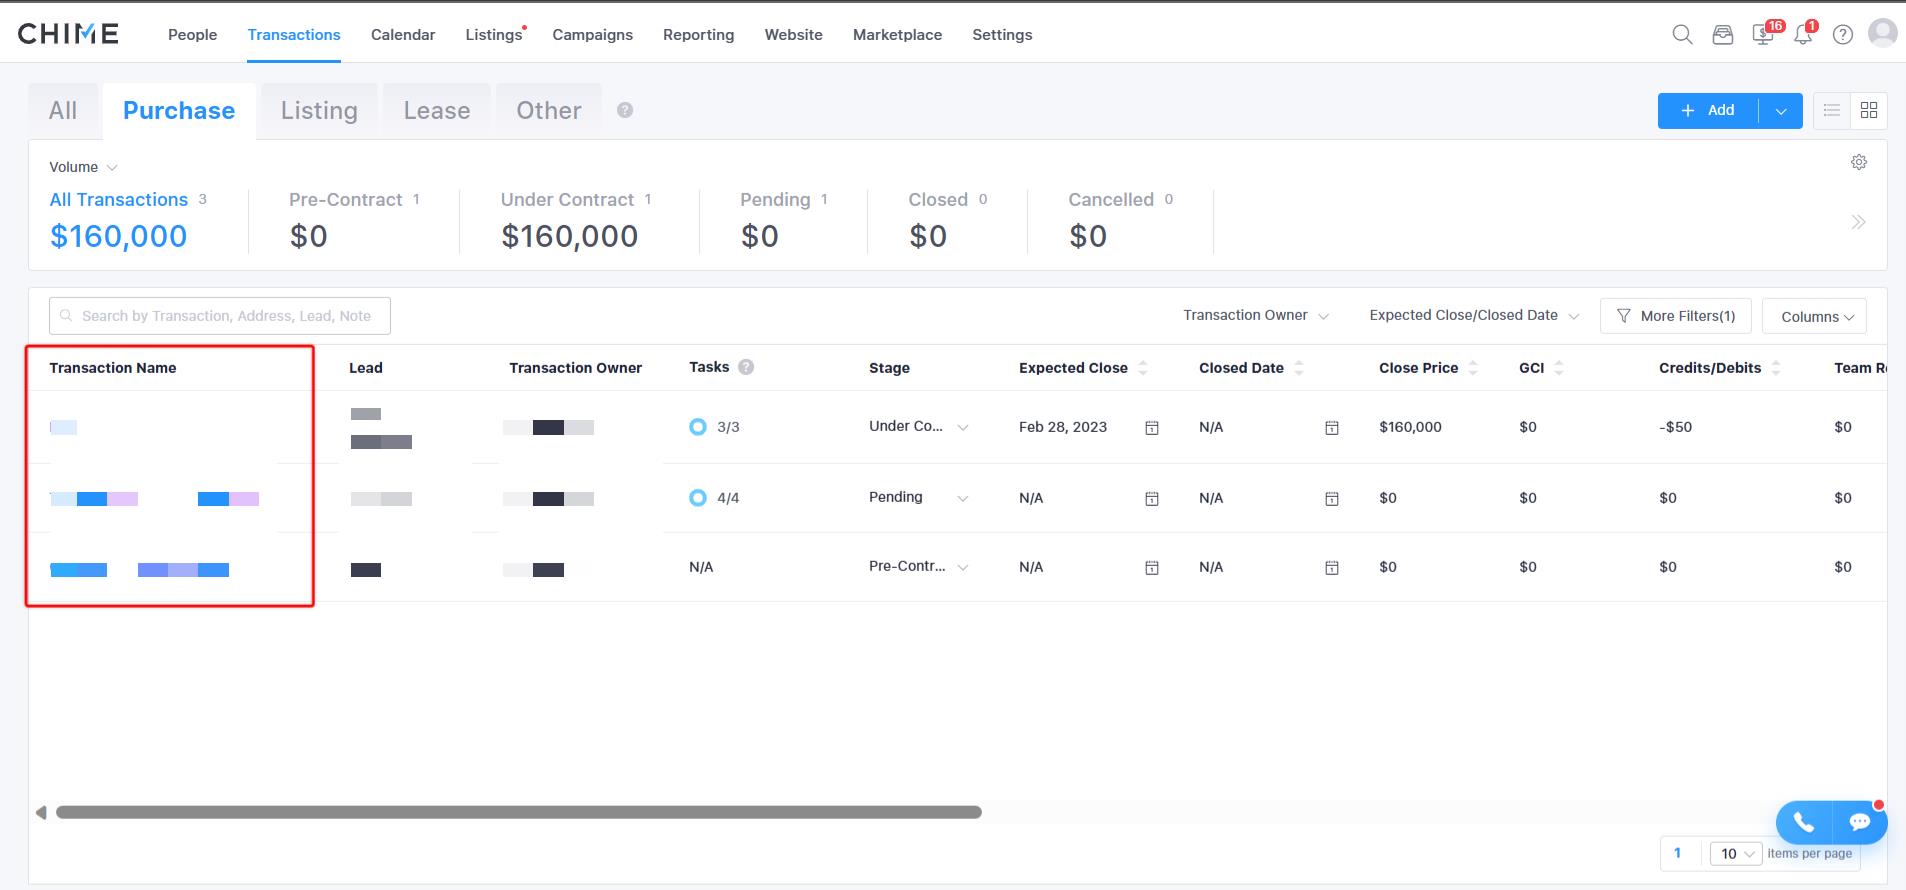Click the horizontal table scrollbar
The height and width of the screenshot is (890, 1906).
519,812
